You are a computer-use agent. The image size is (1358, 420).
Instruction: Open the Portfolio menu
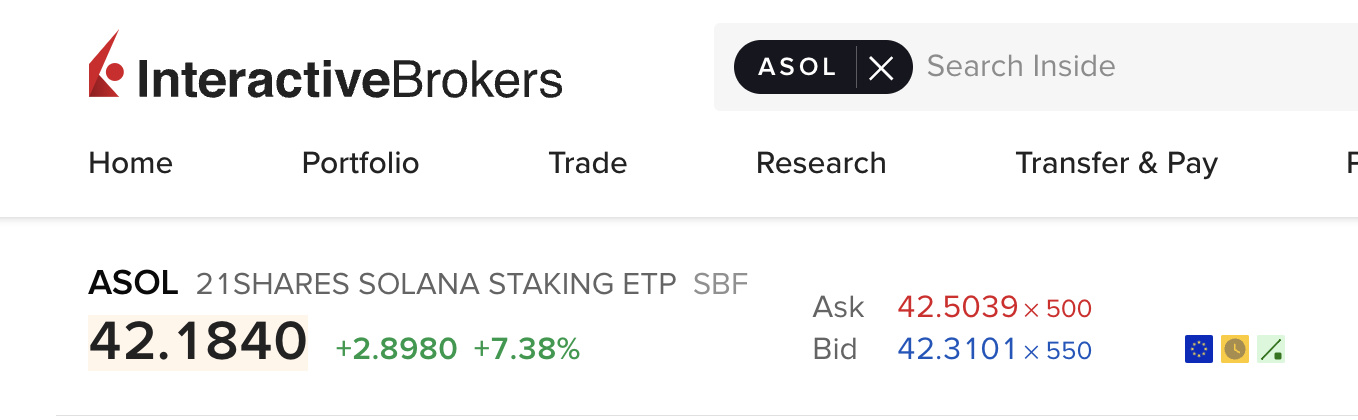tap(361, 163)
